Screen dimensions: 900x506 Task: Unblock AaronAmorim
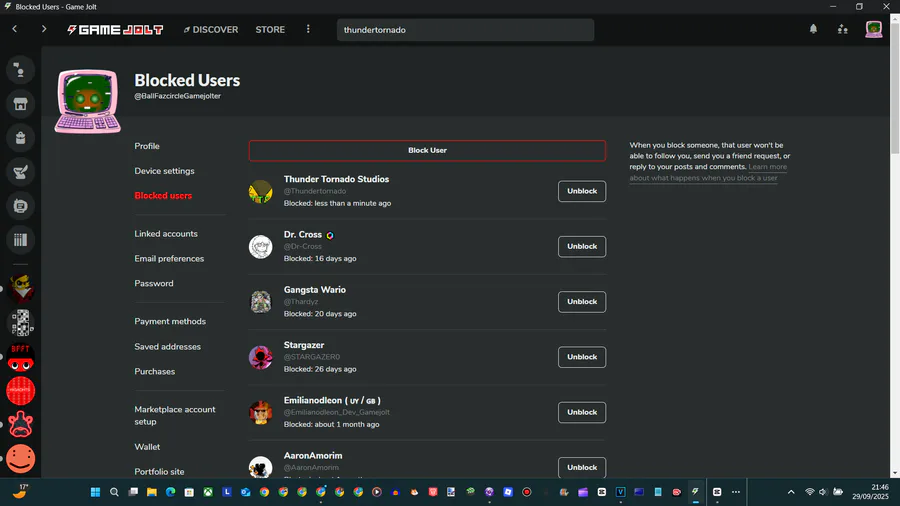(581, 468)
